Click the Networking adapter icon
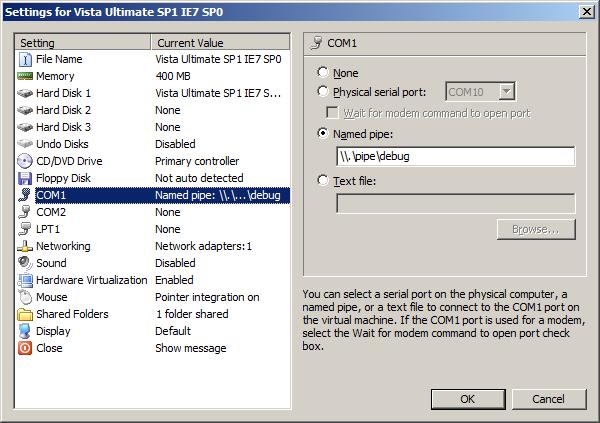This screenshot has height=423, width=600. pos(25,246)
